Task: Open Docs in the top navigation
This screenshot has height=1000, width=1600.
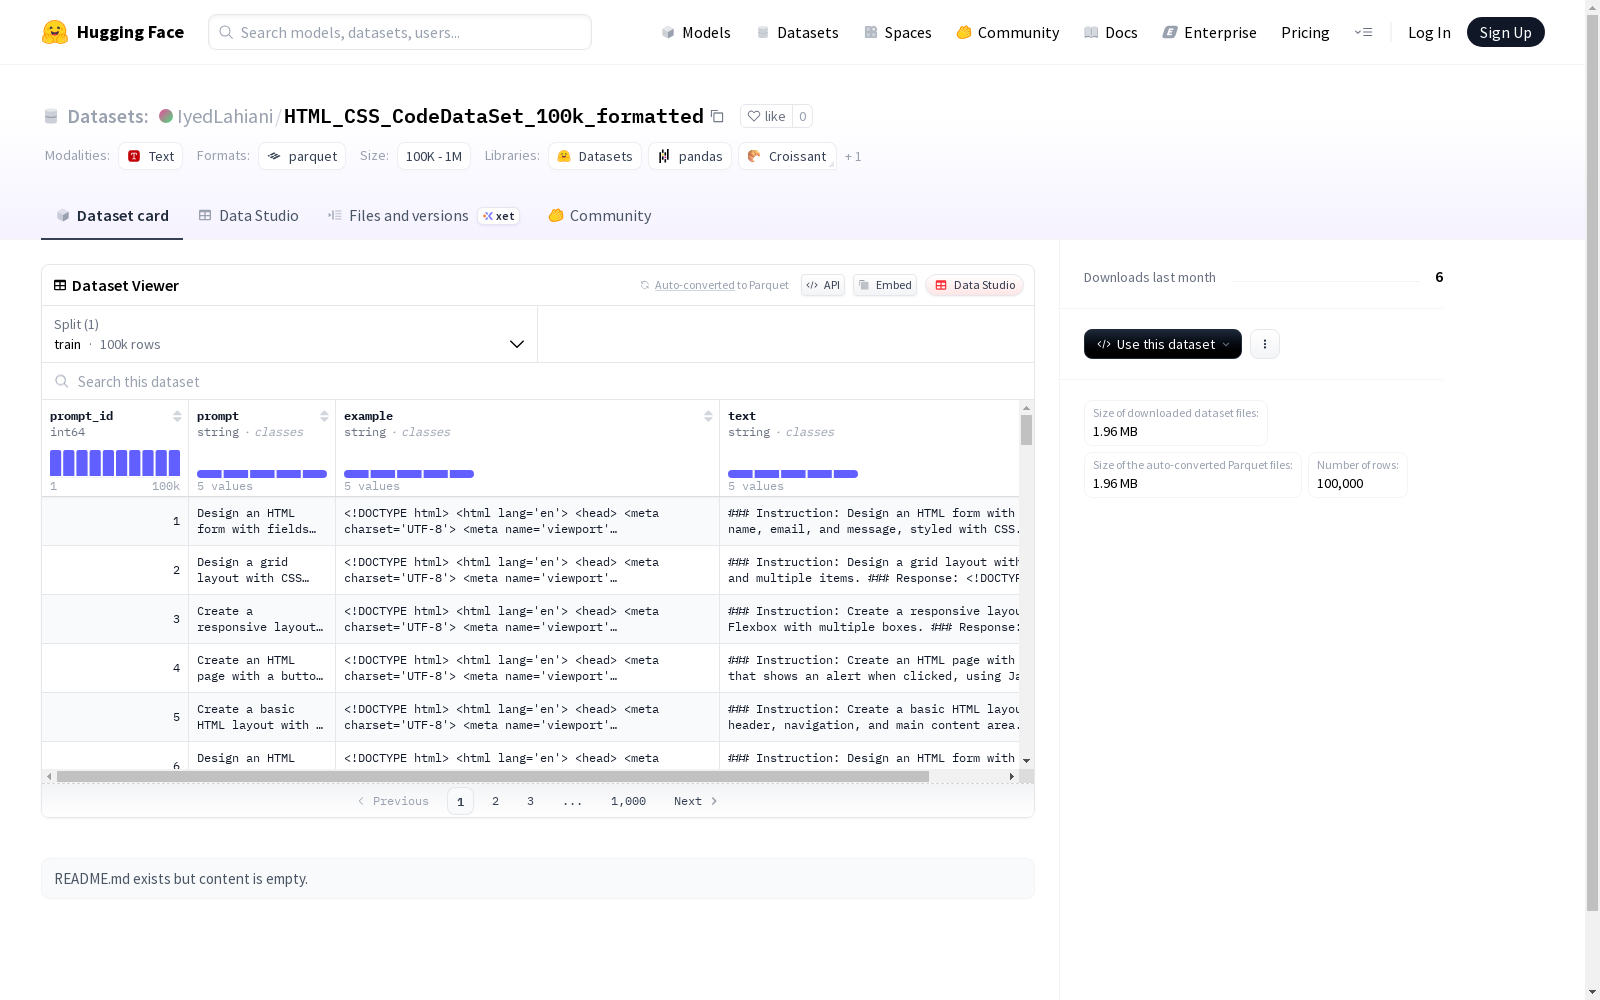Action: tap(1111, 32)
